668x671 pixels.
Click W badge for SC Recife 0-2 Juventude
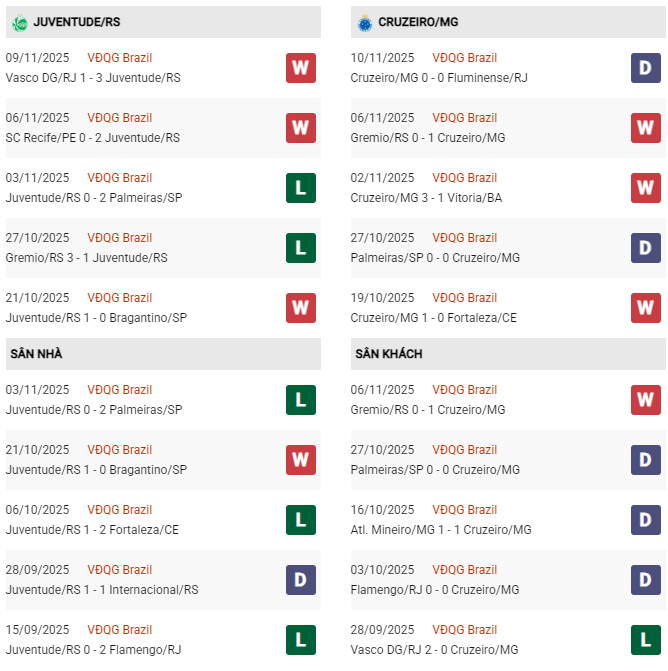point(300,128)
